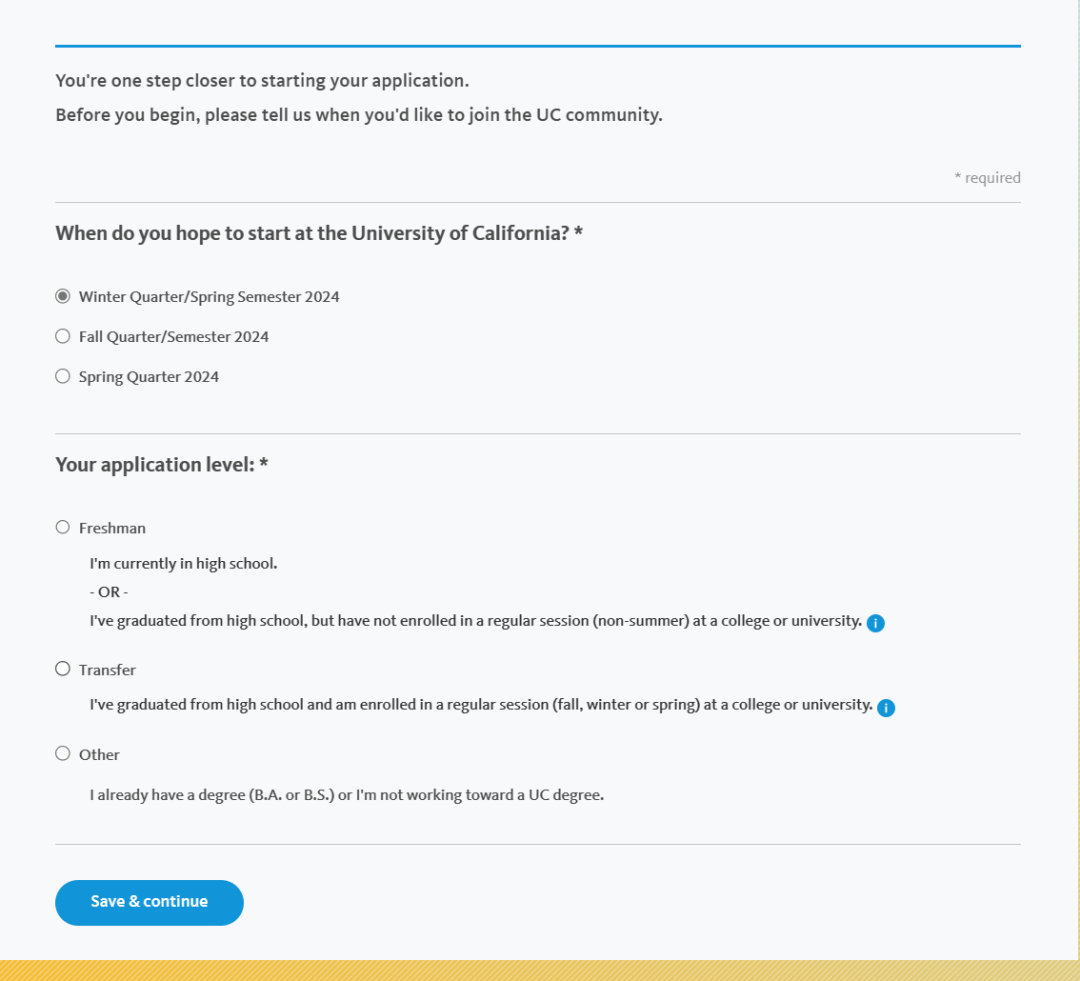The image size is (1080, 981).
Task: Click the 'Transfer' label text
Action: click(x=107, y=670)
